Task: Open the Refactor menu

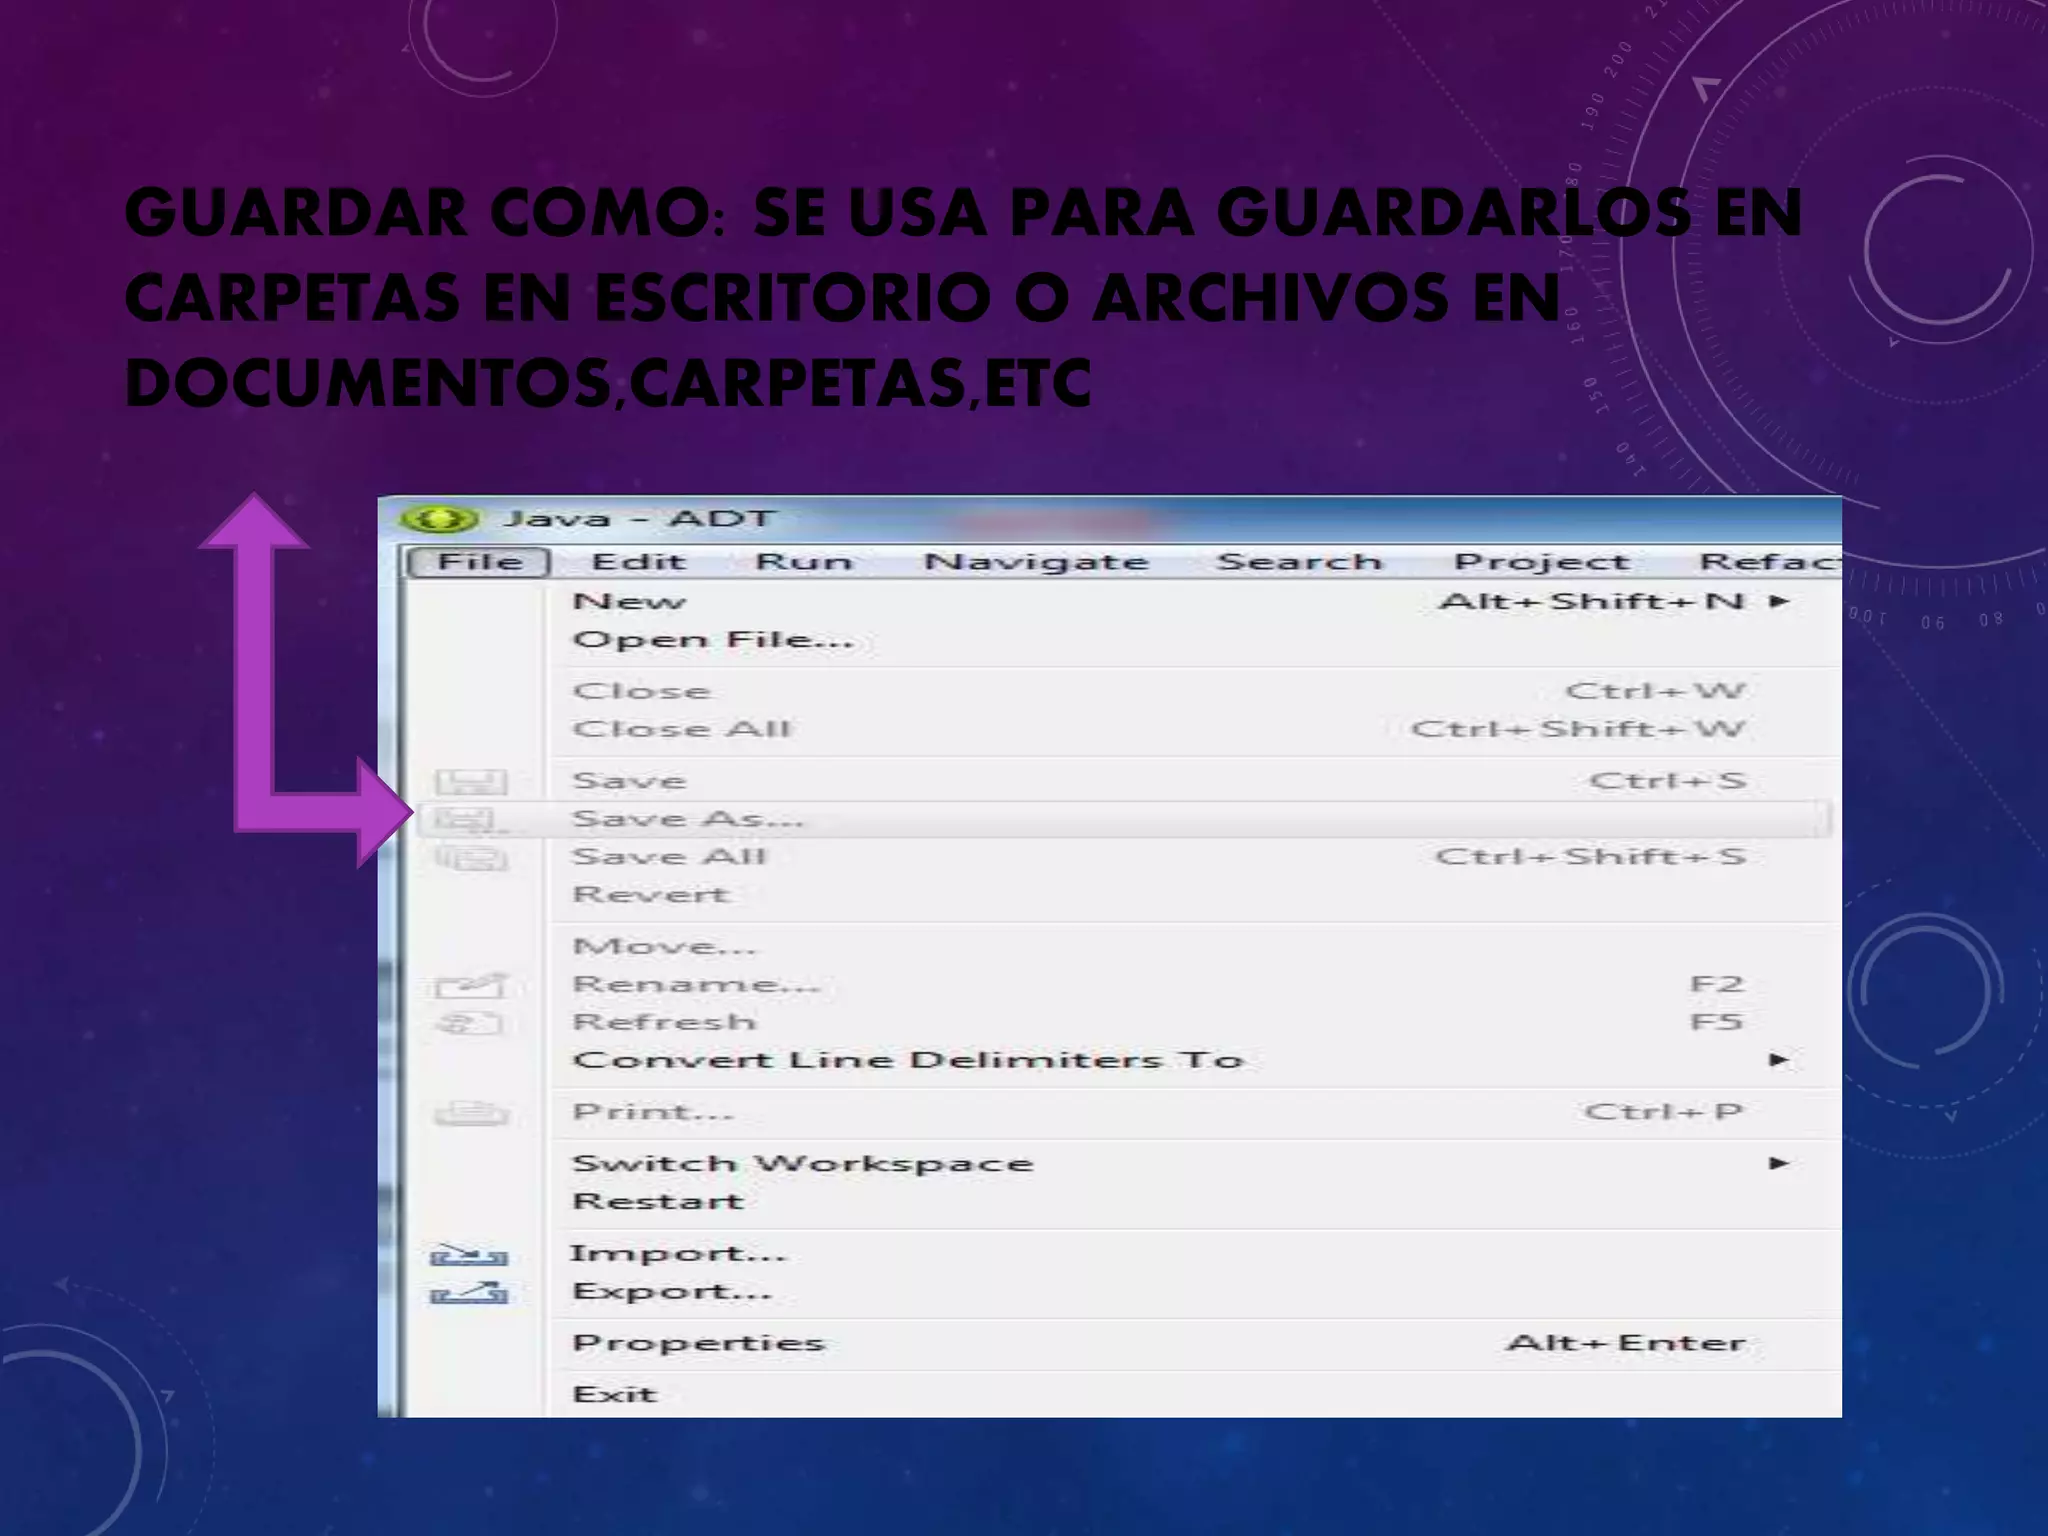Action: coord(1770,562)
